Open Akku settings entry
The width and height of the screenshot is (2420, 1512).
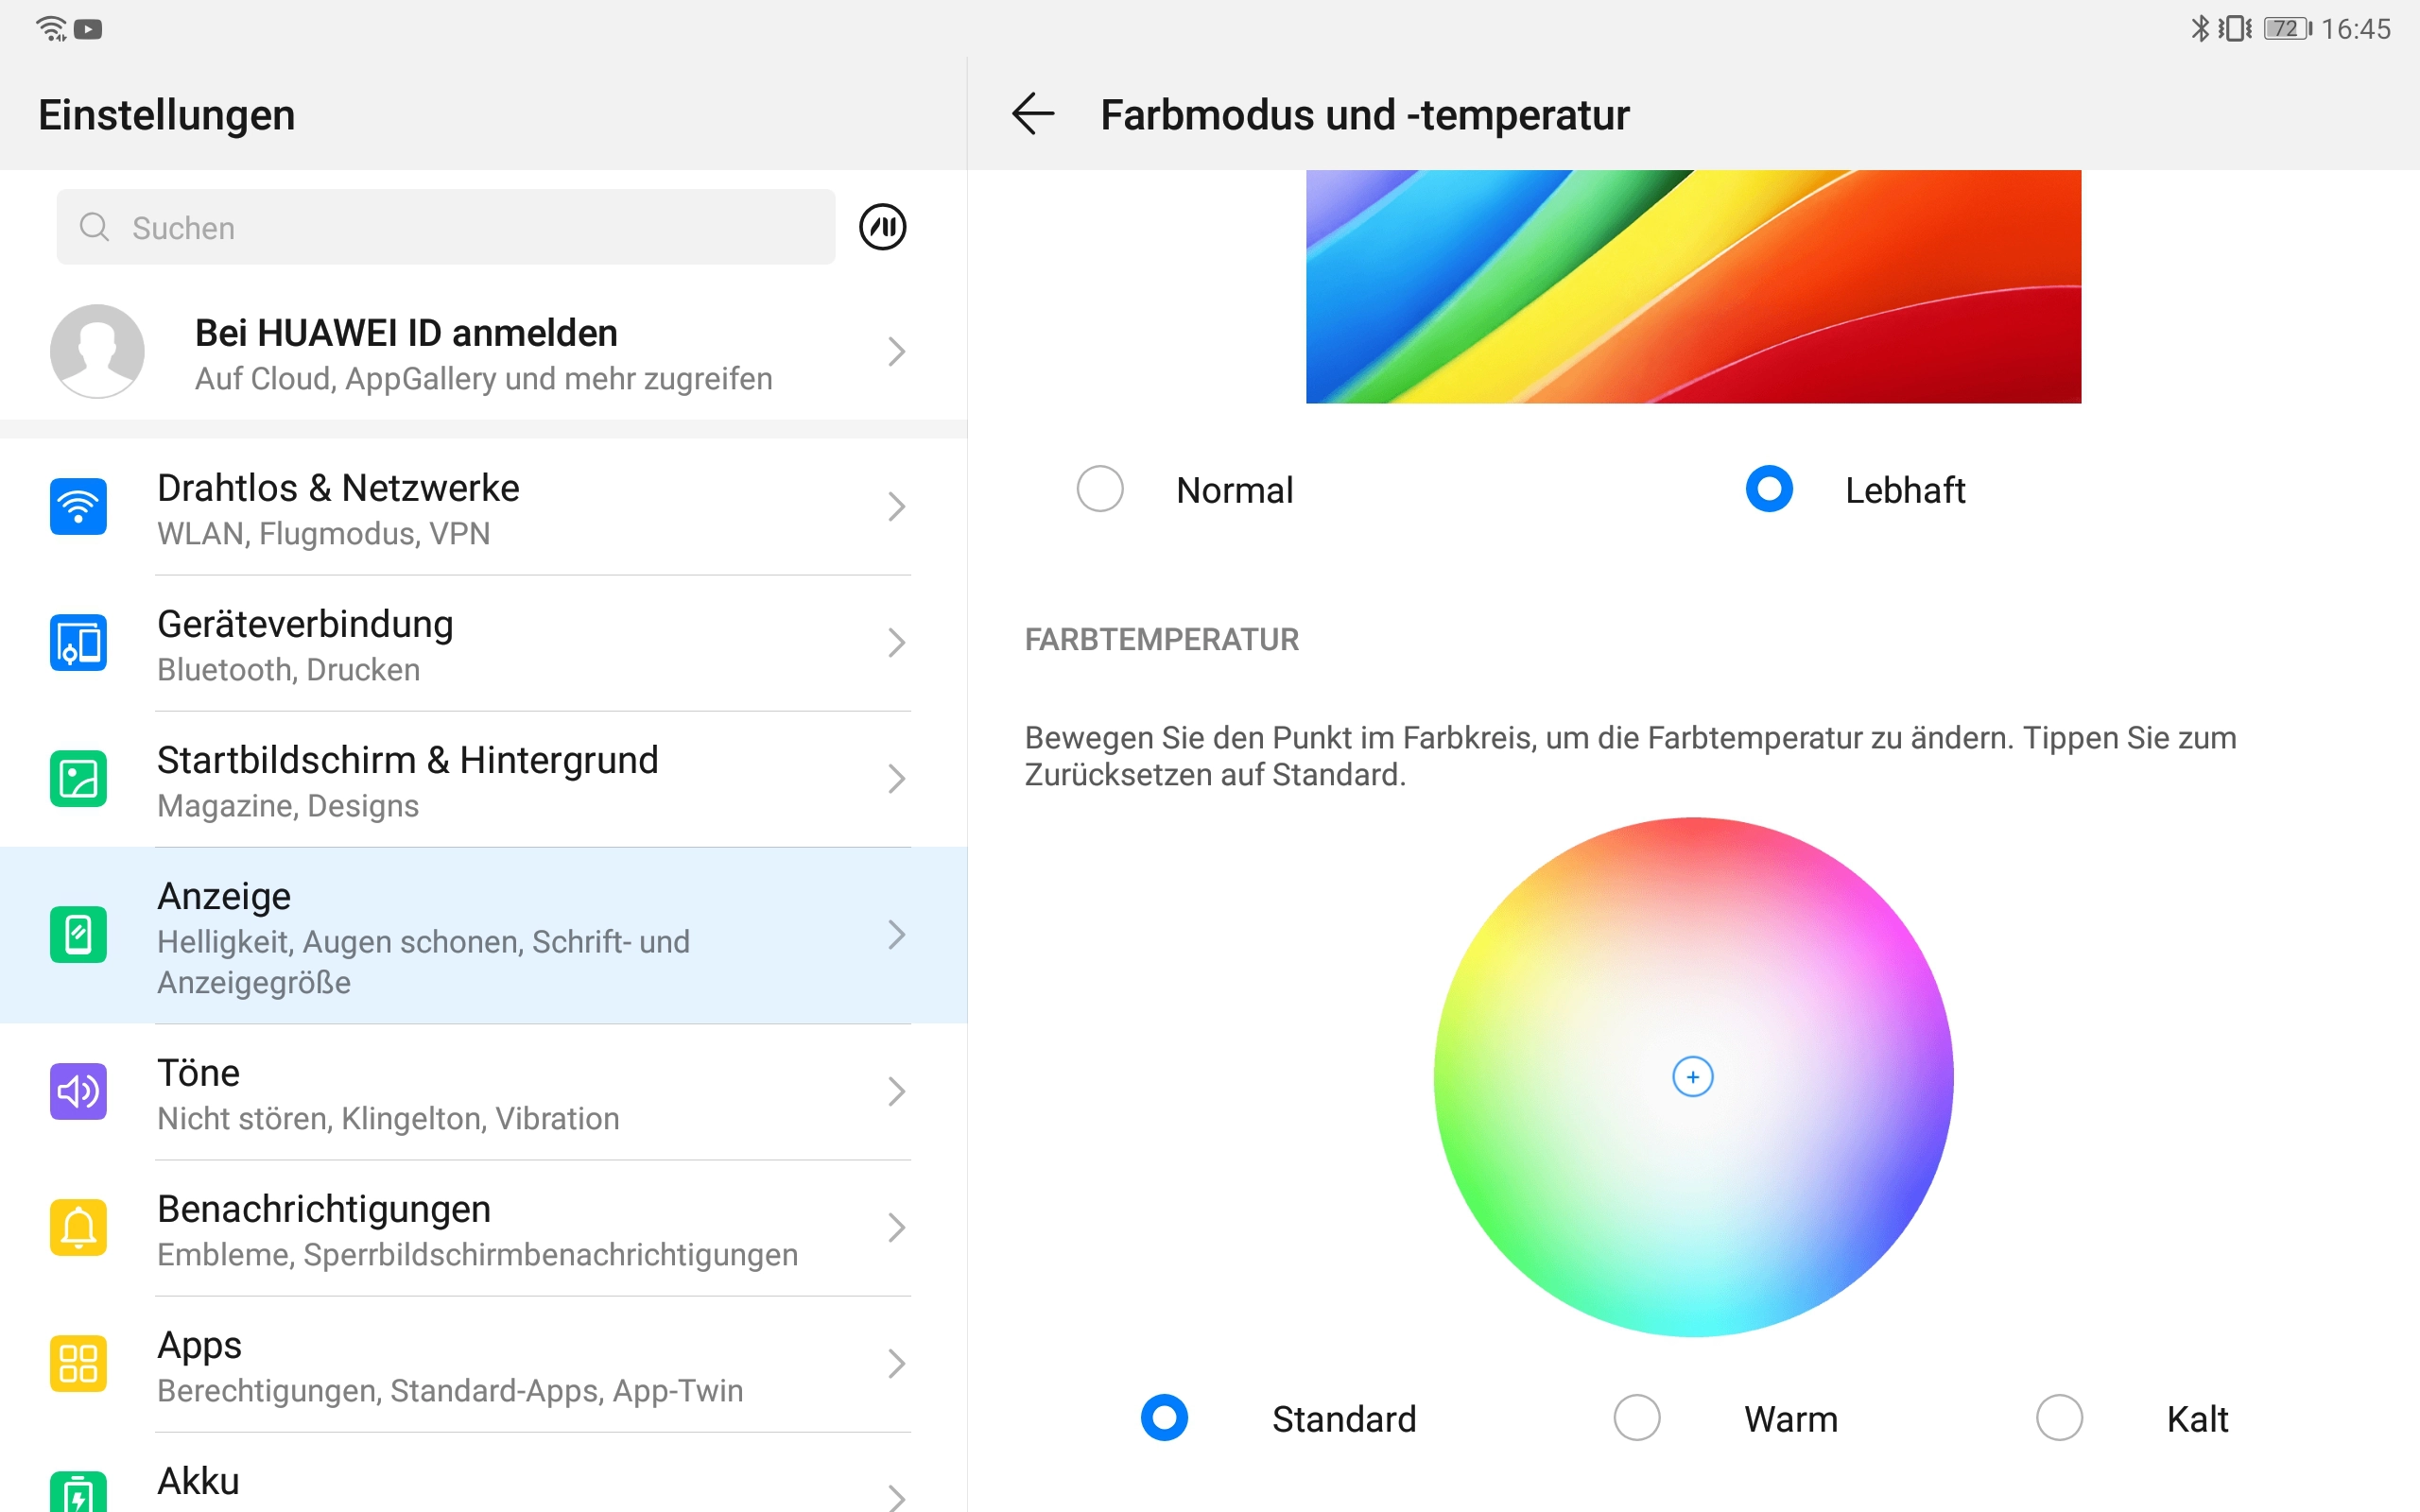(x=483, y=1473)
